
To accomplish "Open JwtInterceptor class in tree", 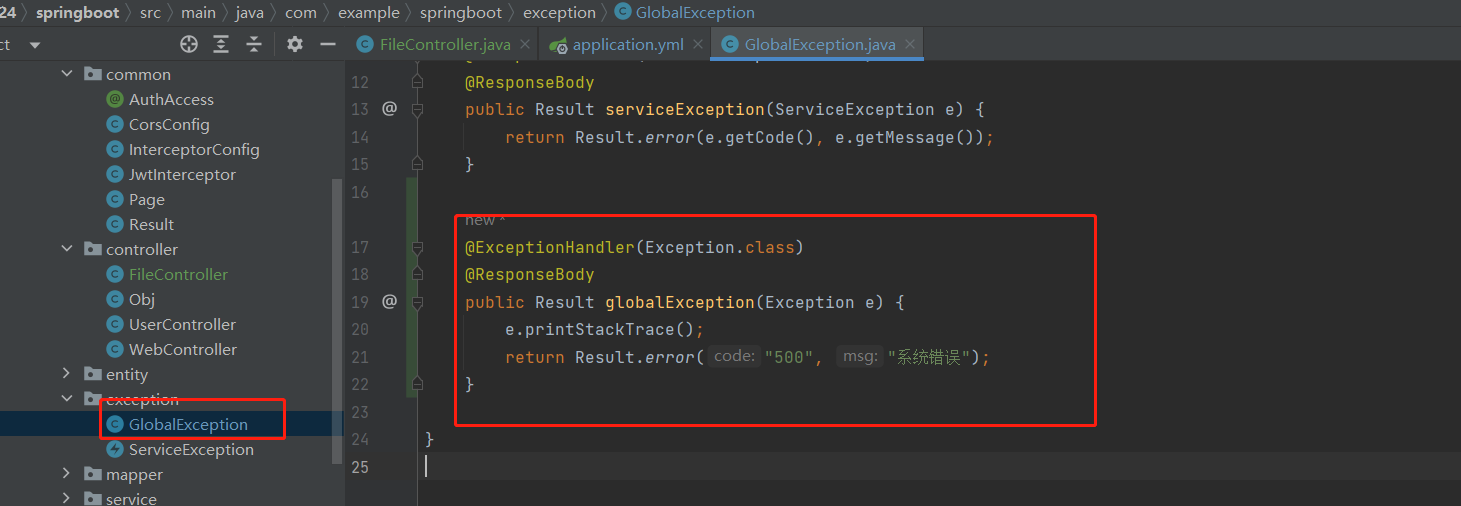I will point(182,174).
